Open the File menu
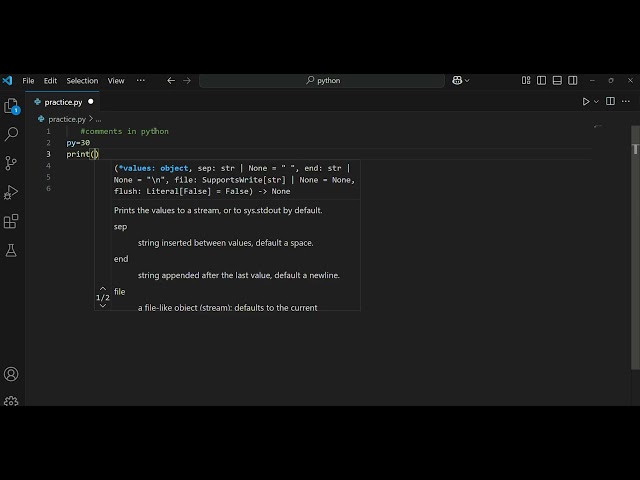640x480 pixels. click(x=28, y=80)
